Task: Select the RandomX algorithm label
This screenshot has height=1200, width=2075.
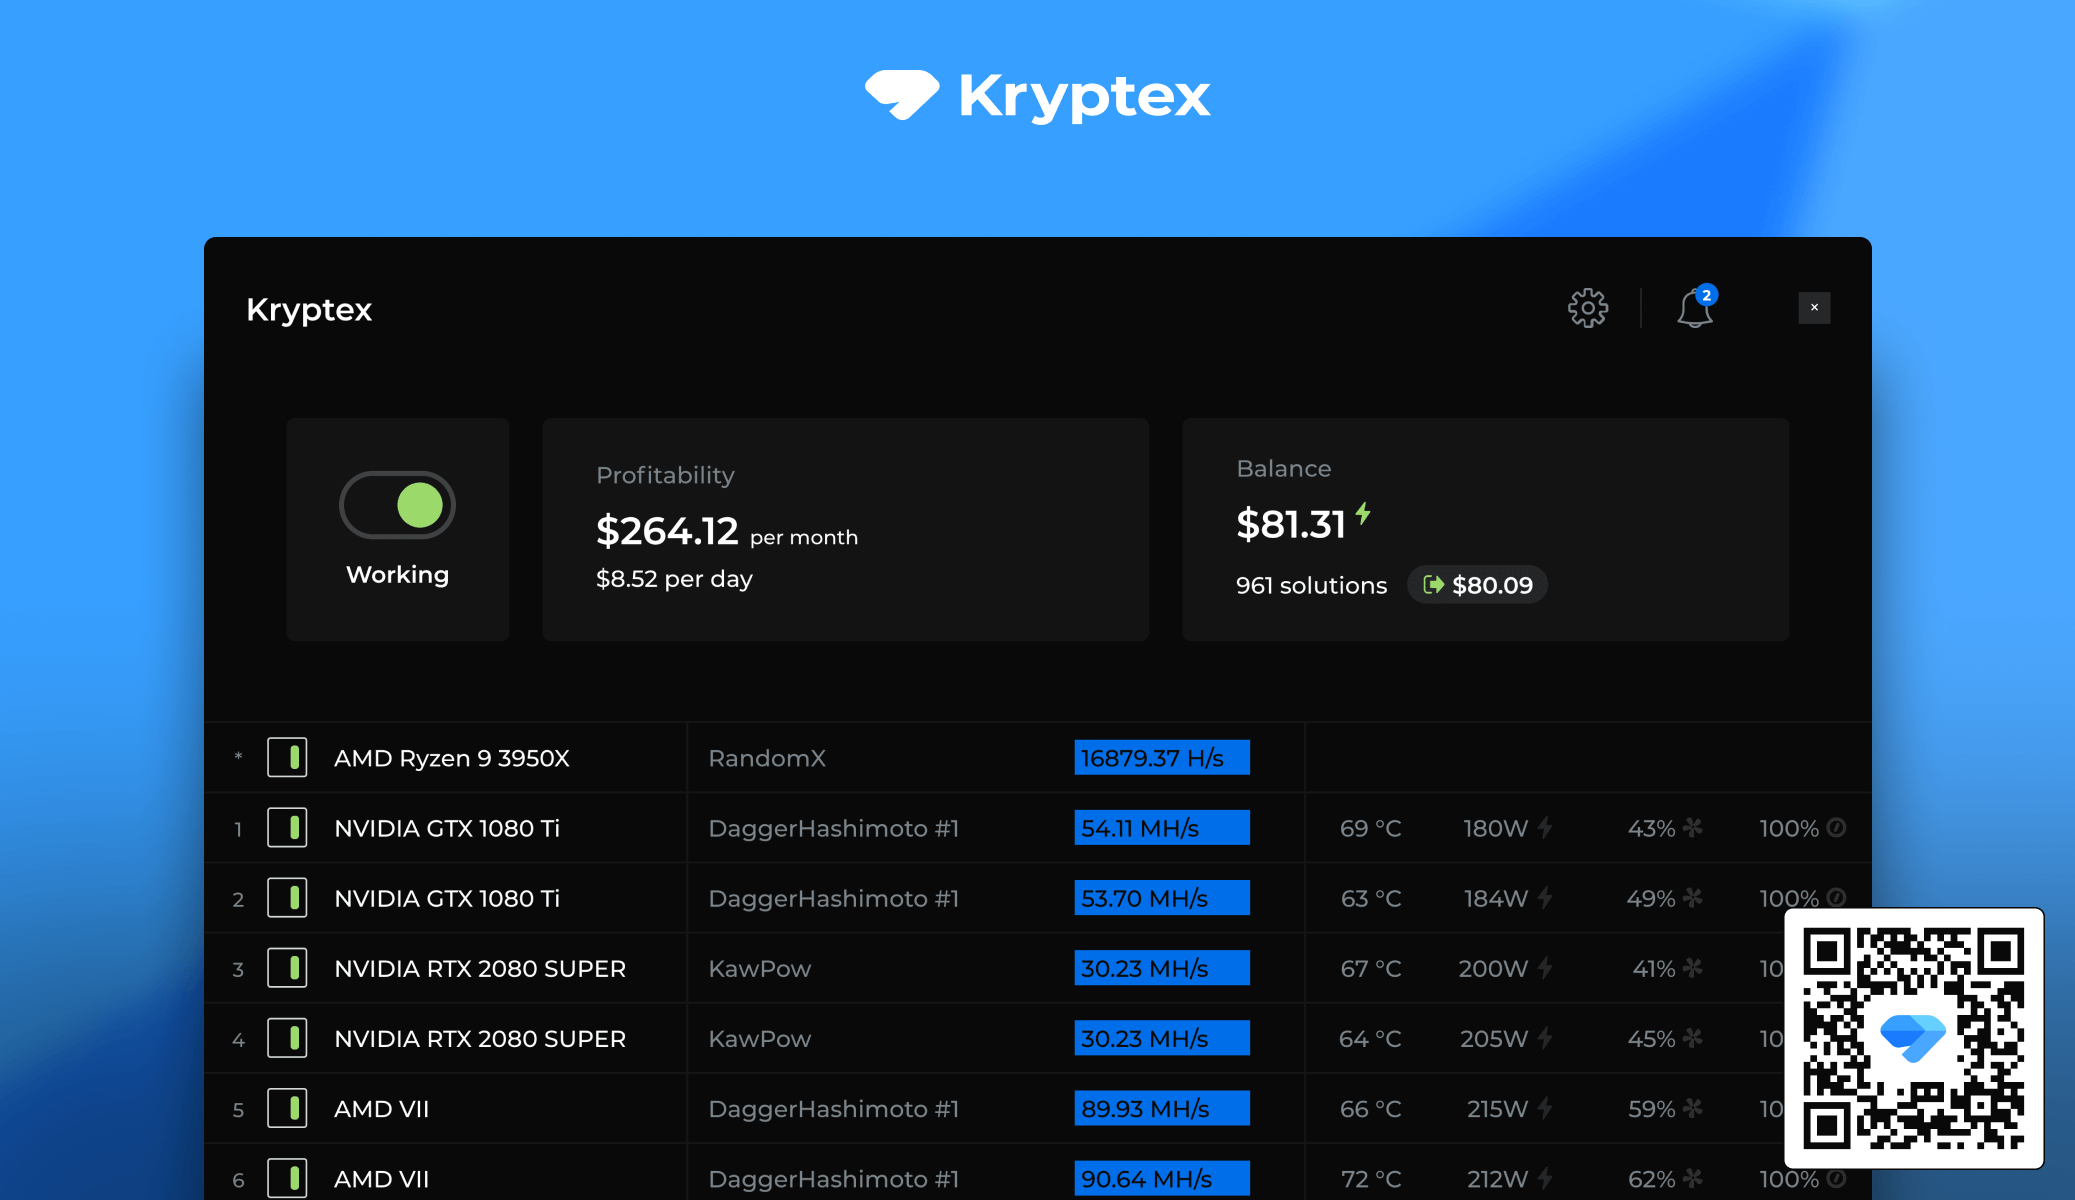Action: click(767, 758)
